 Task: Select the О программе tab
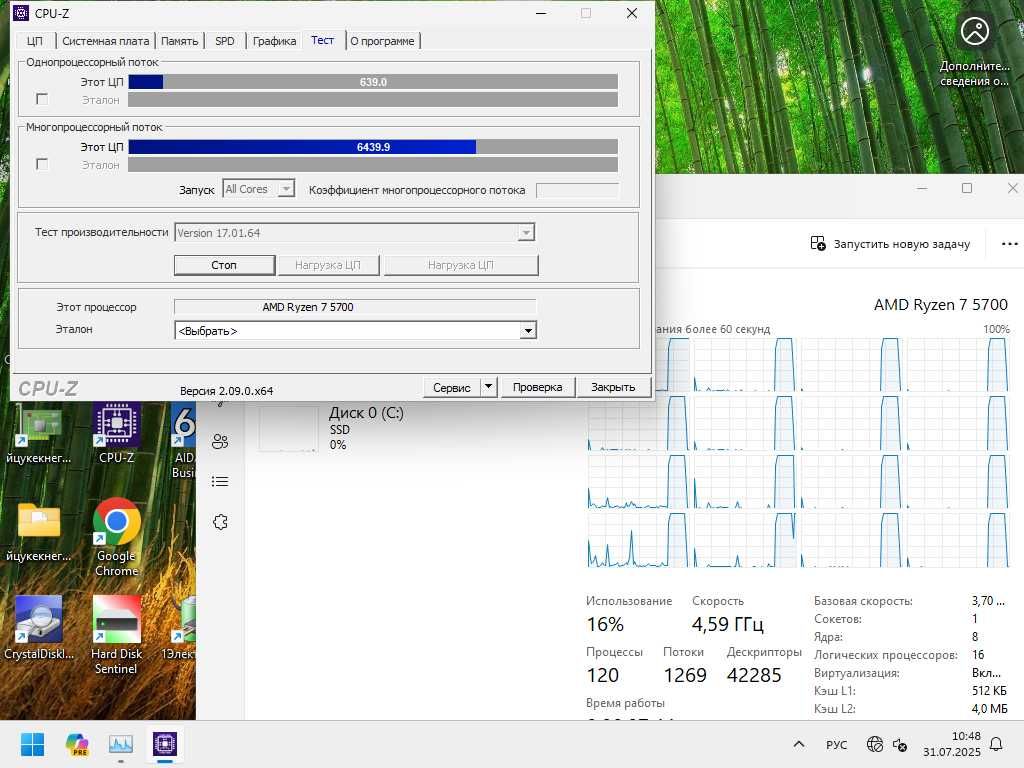(382, 41)
